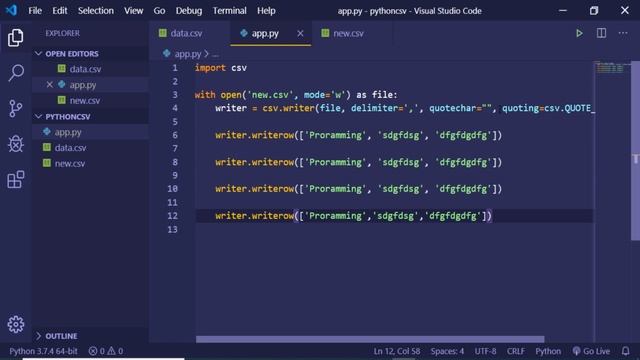Open app.py in PYTHONCSV folder

coord(68,132)
